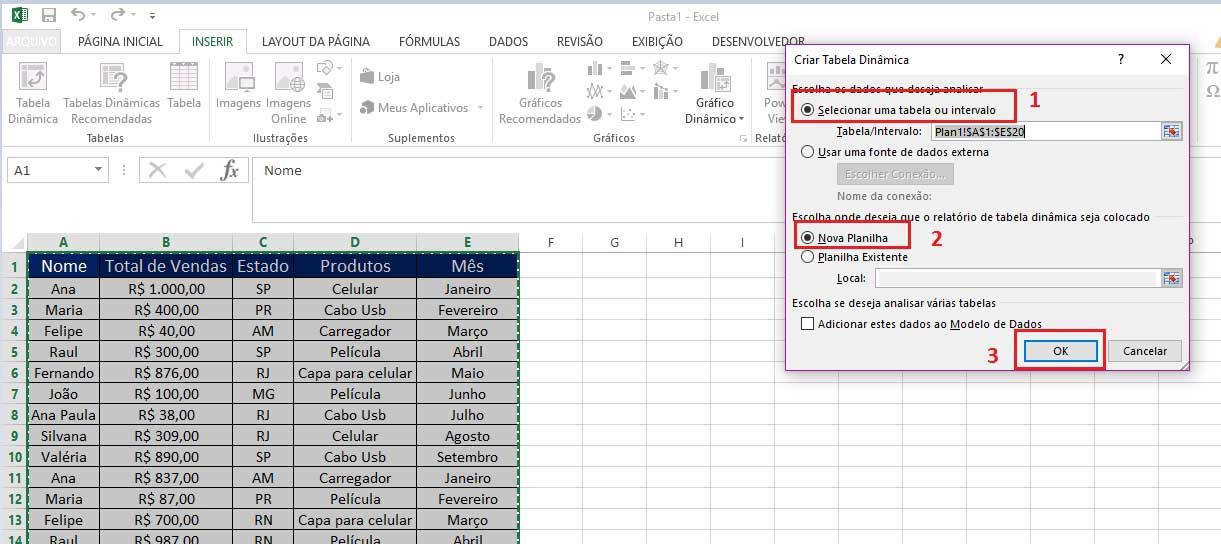The image size is (1221, 544).
Task: Choose the 'Nova Planilha' radio button
Action: (x=808, y=237)
